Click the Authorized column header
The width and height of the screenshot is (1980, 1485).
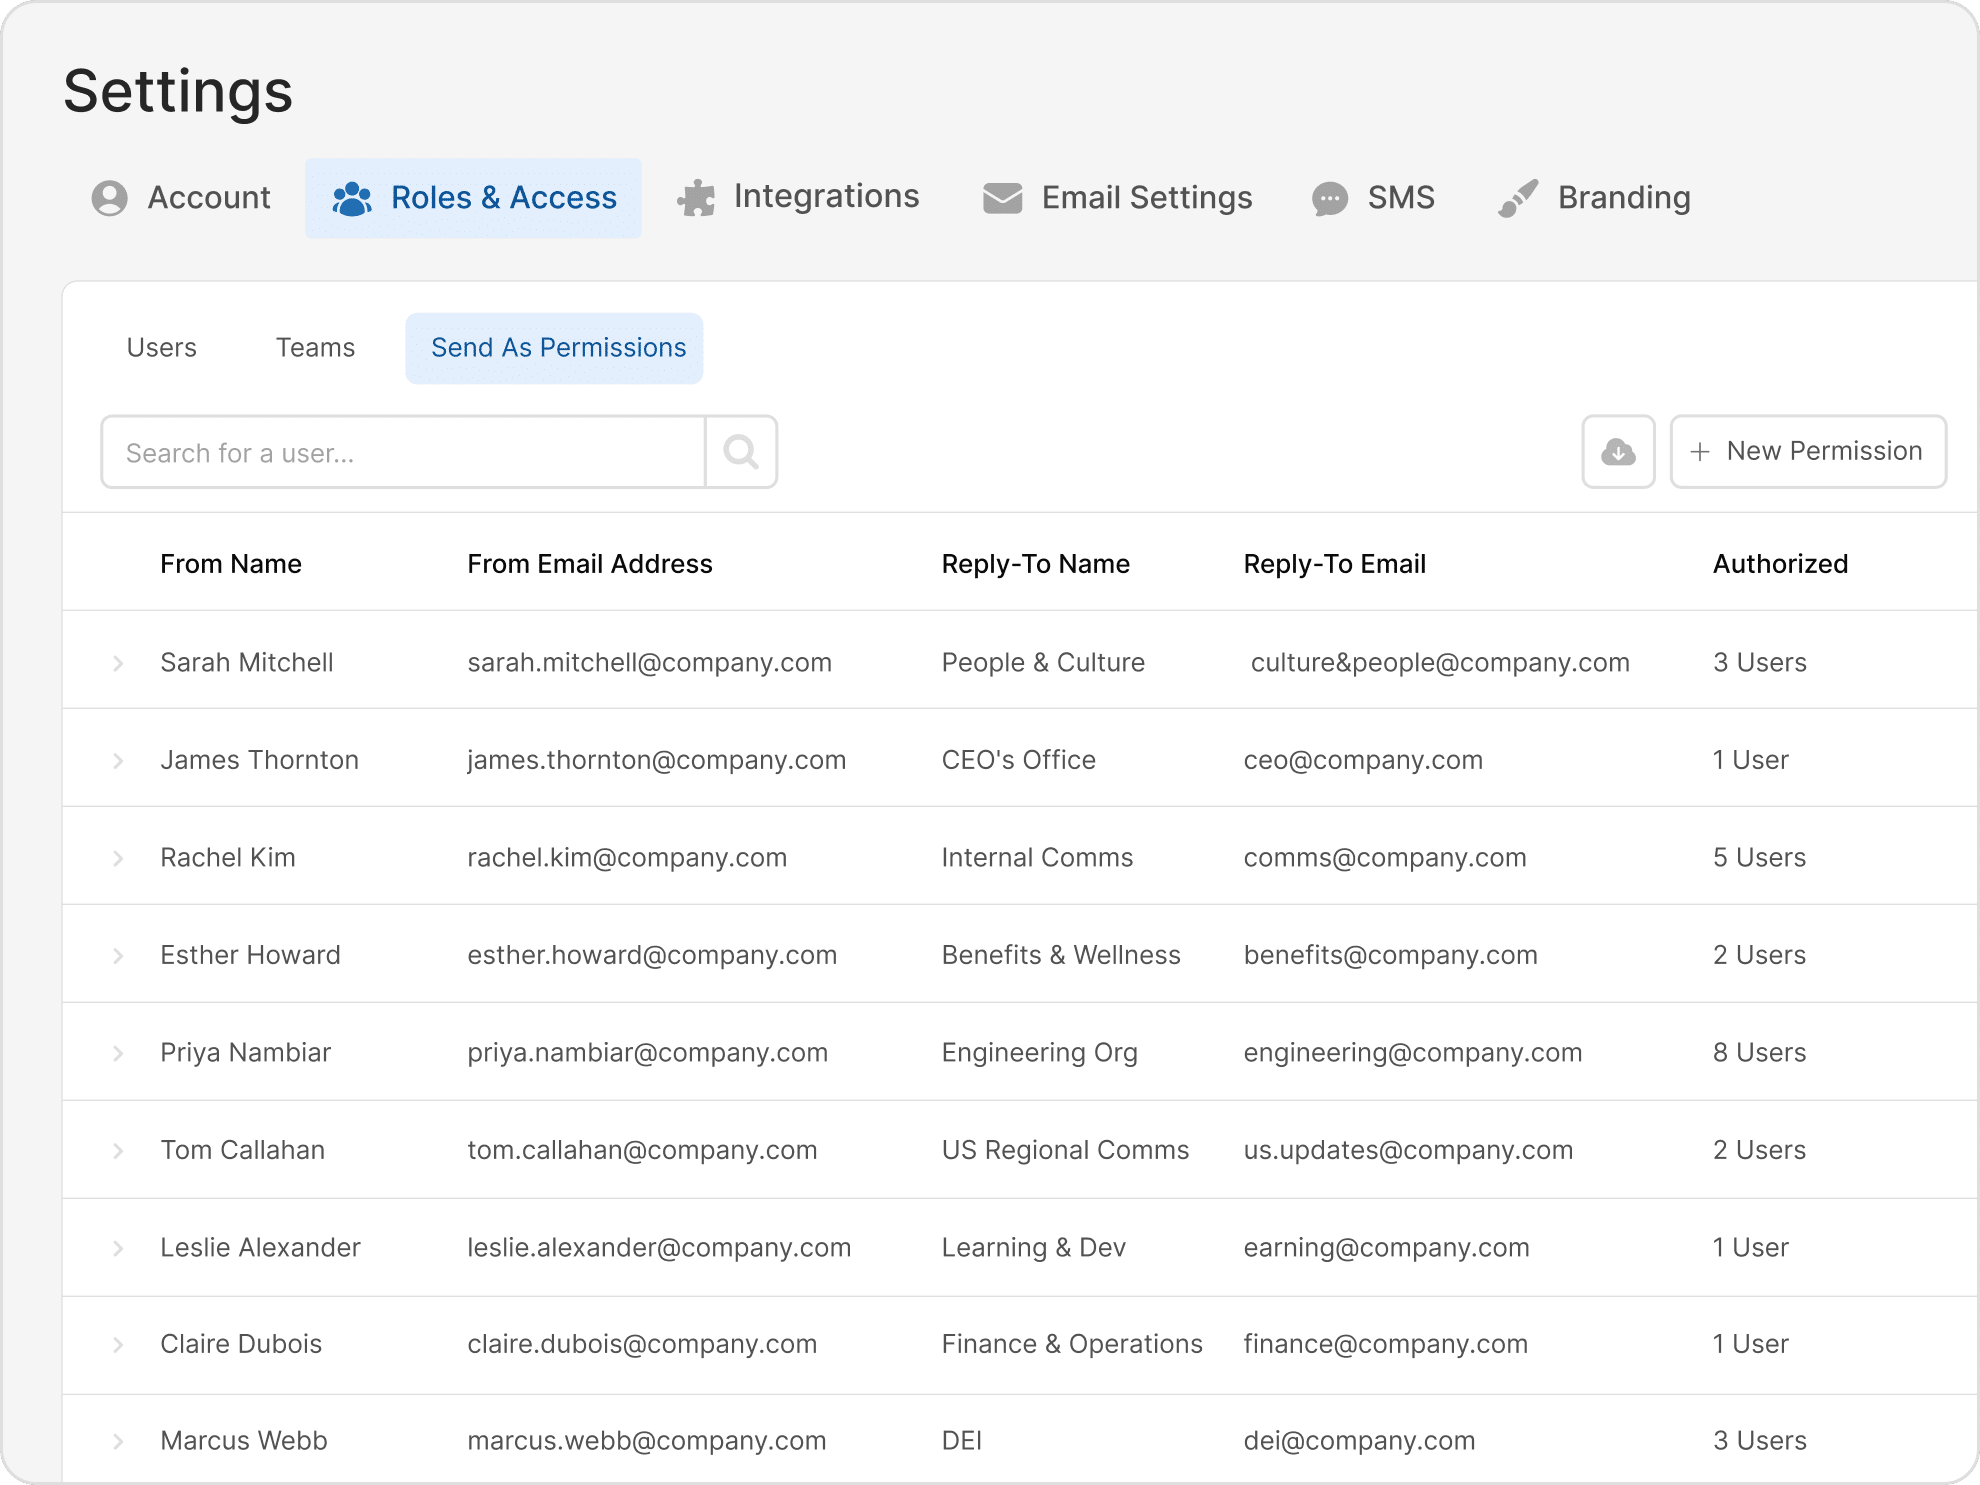click(x=1779, y=564)
